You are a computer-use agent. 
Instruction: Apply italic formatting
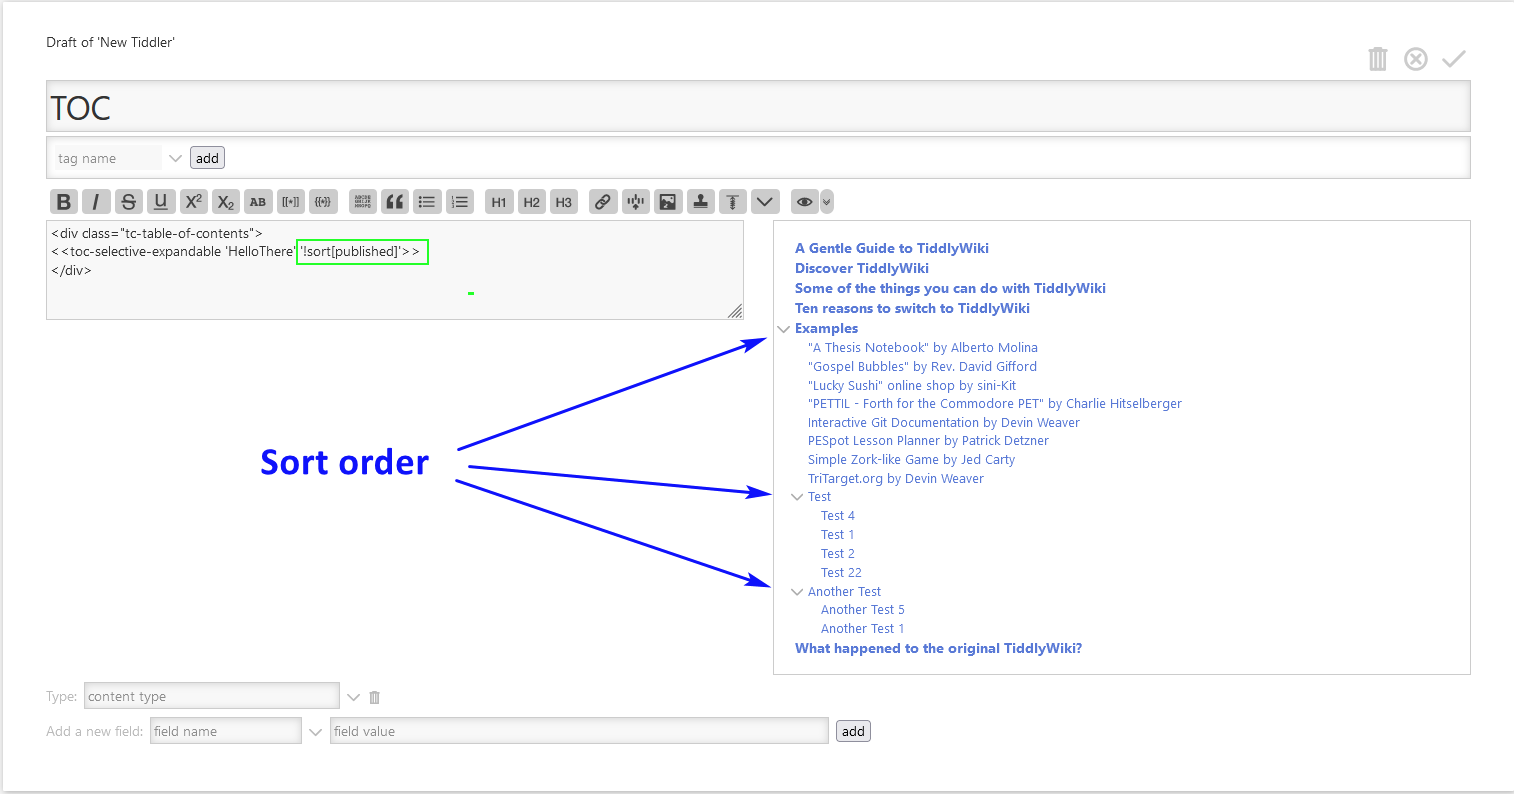tap(96, 202)
